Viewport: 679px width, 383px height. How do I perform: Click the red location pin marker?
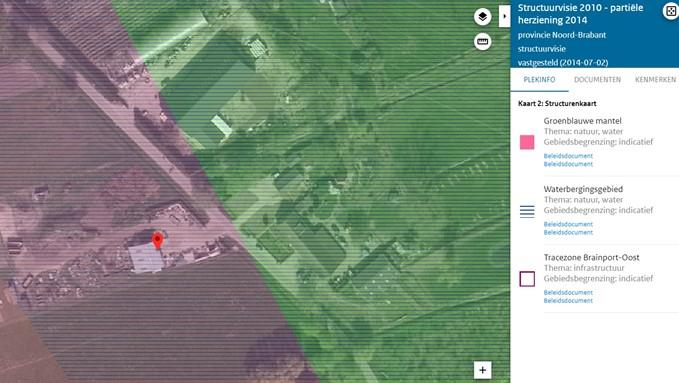pos(158,240)
